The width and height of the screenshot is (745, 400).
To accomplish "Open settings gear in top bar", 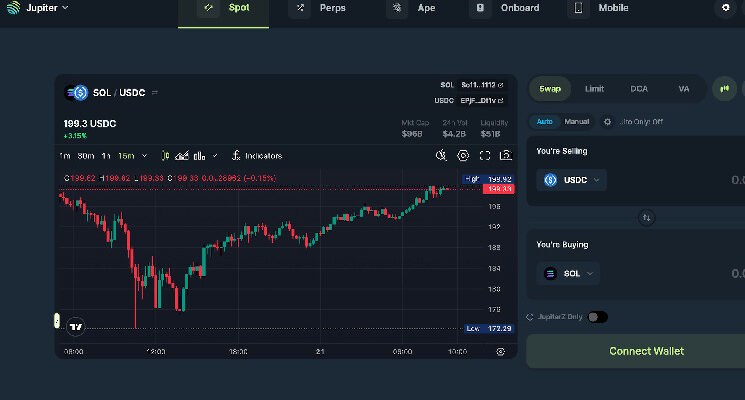I will point(726,8).
